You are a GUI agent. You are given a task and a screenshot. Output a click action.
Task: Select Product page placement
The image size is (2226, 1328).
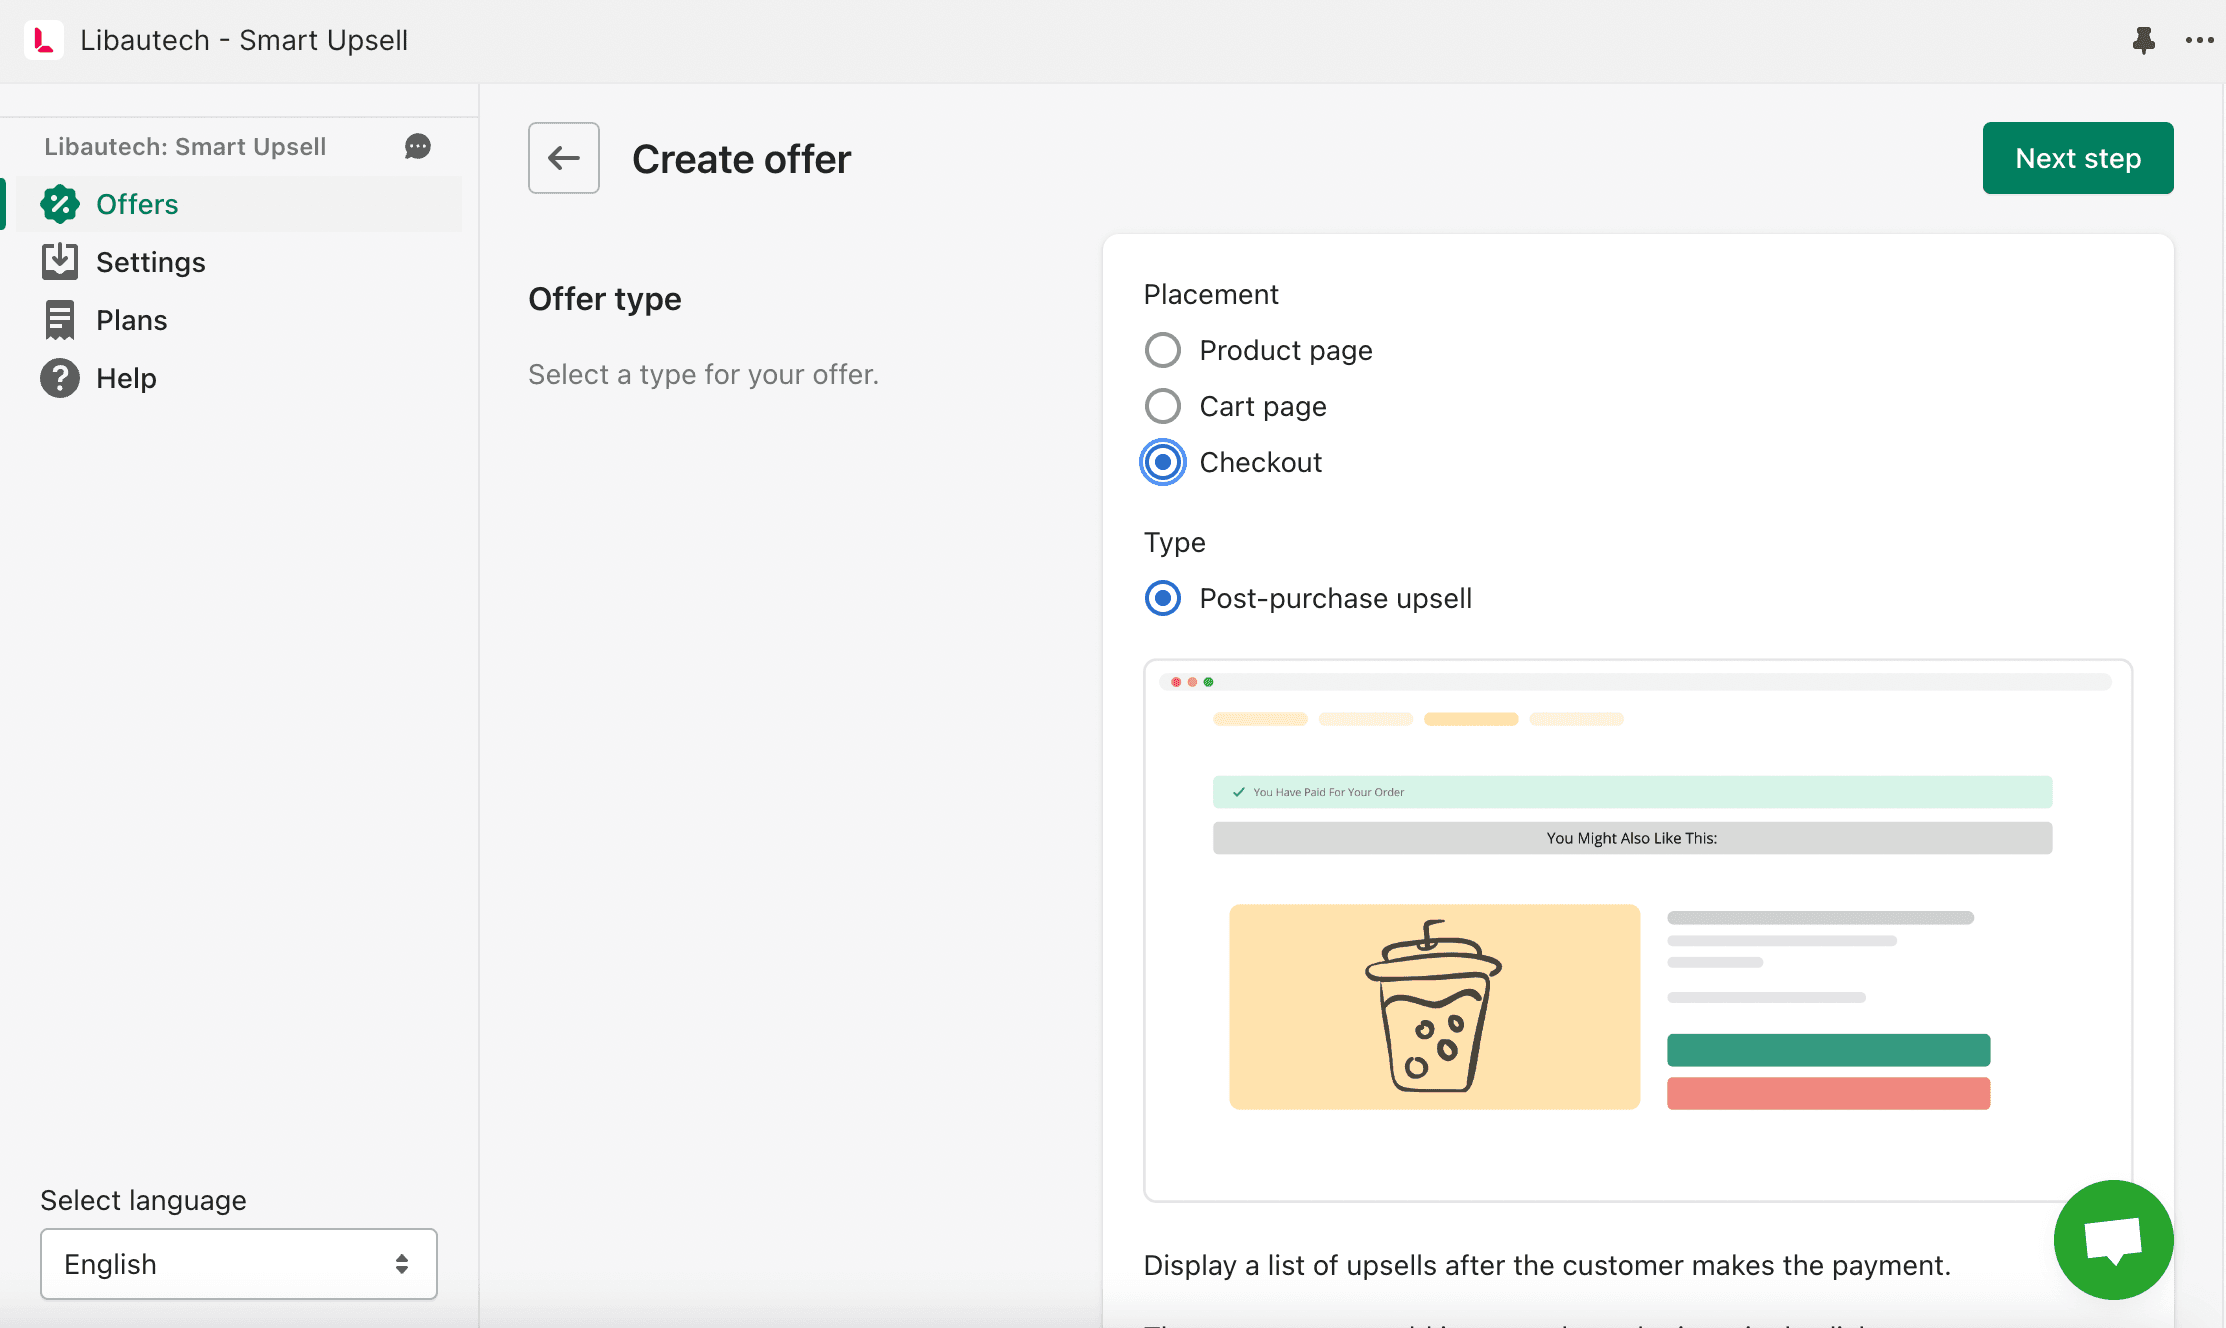[1163, 350]
